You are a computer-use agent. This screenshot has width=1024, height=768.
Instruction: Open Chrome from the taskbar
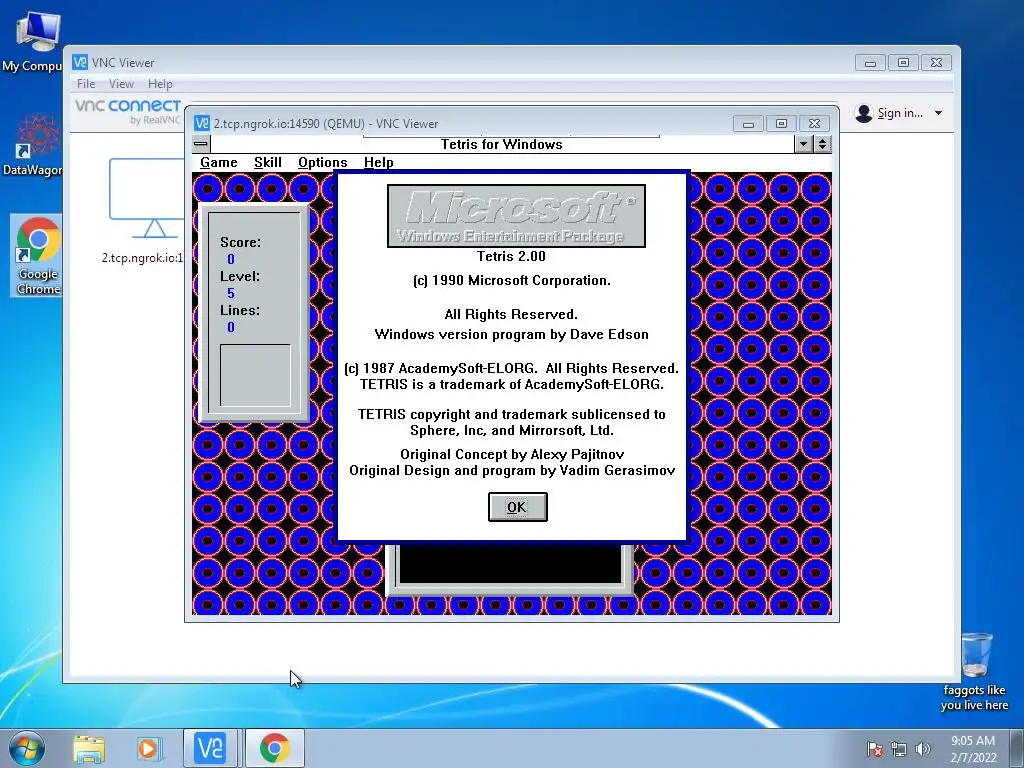coord(274,748)
